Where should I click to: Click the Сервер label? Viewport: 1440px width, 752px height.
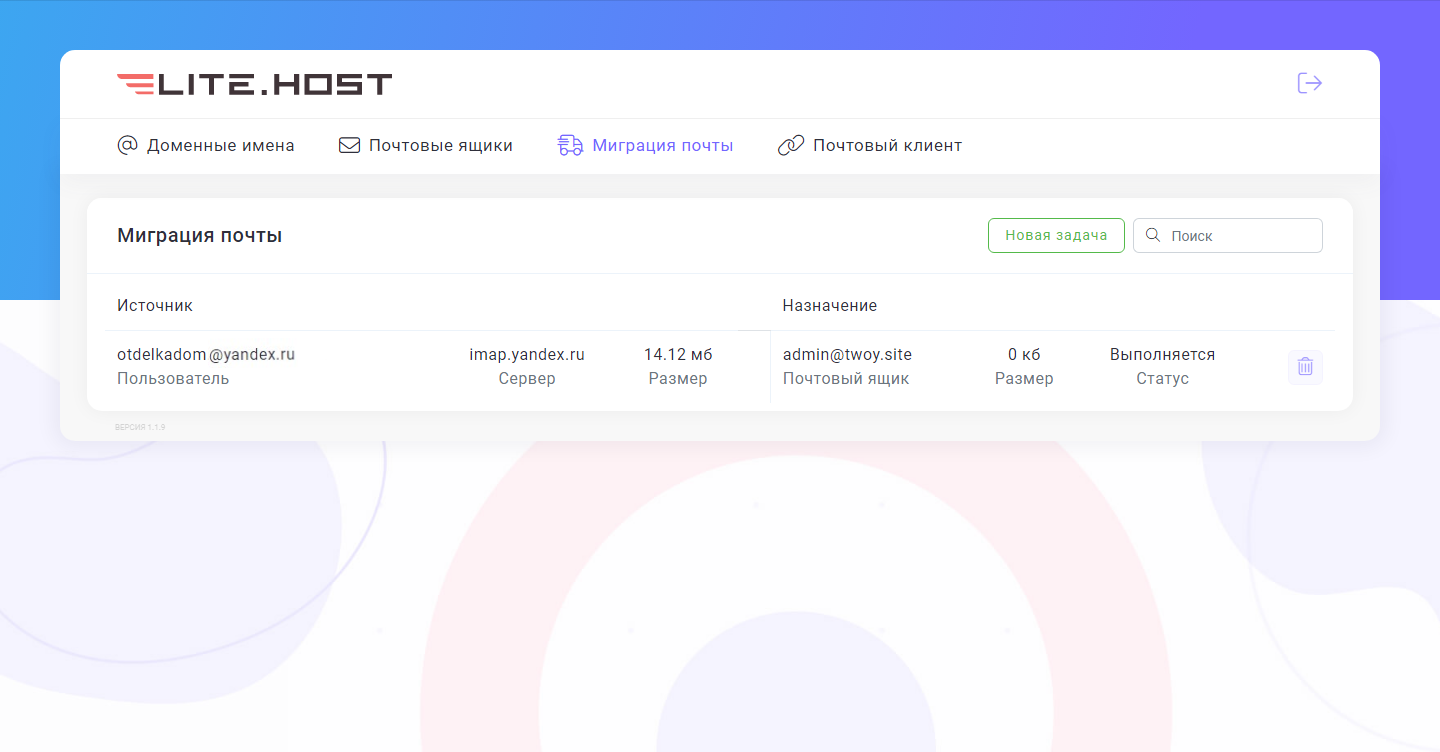coord(527,379)
